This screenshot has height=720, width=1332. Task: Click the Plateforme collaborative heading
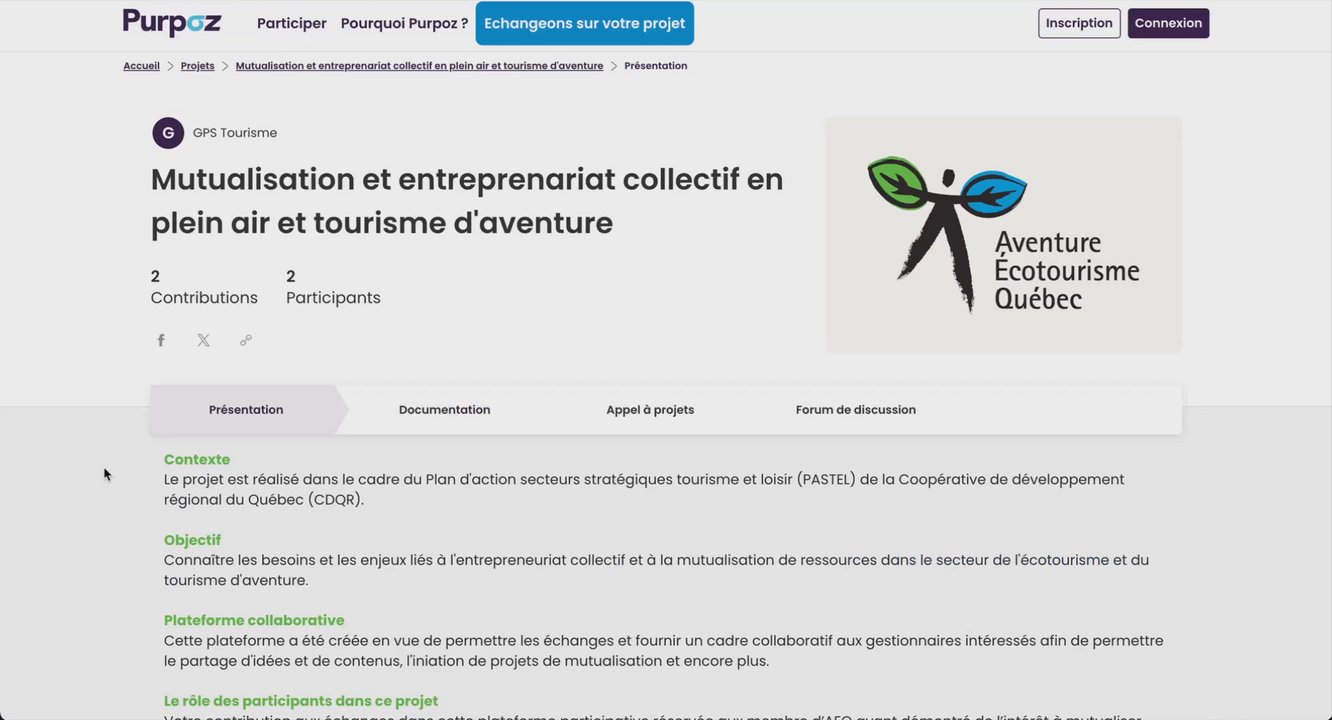(x=254, y=621)
